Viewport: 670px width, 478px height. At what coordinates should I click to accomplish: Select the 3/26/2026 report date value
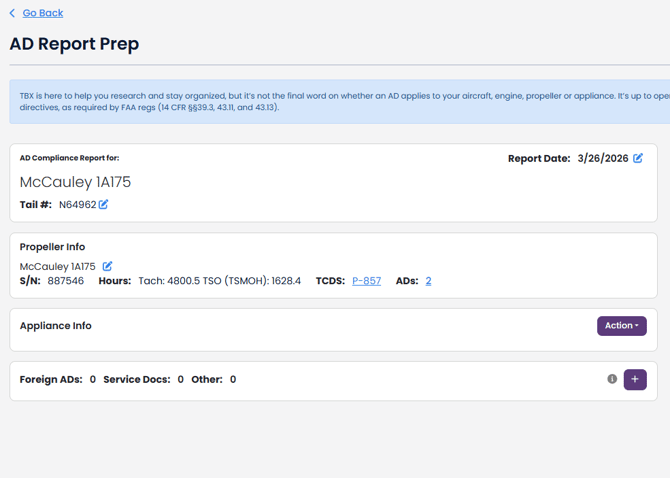click(x=603, y=158)
